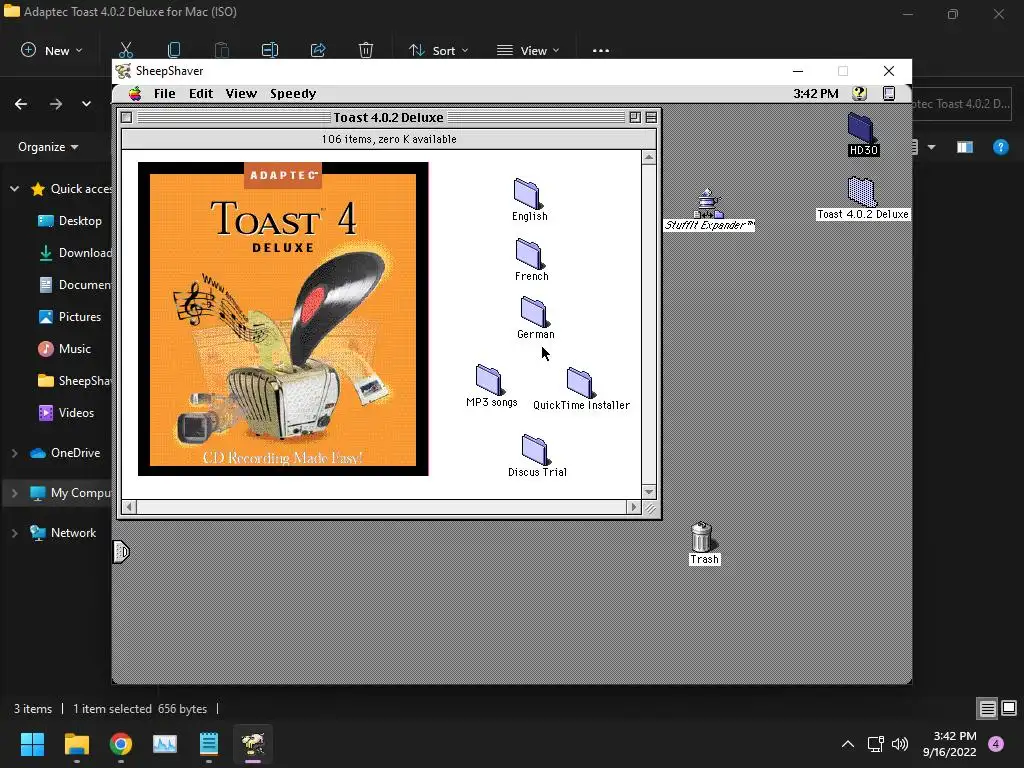Open the Windows Start button
This screenshot has width=1024, height=768.
pyautogui.click(x=32, y=744)
